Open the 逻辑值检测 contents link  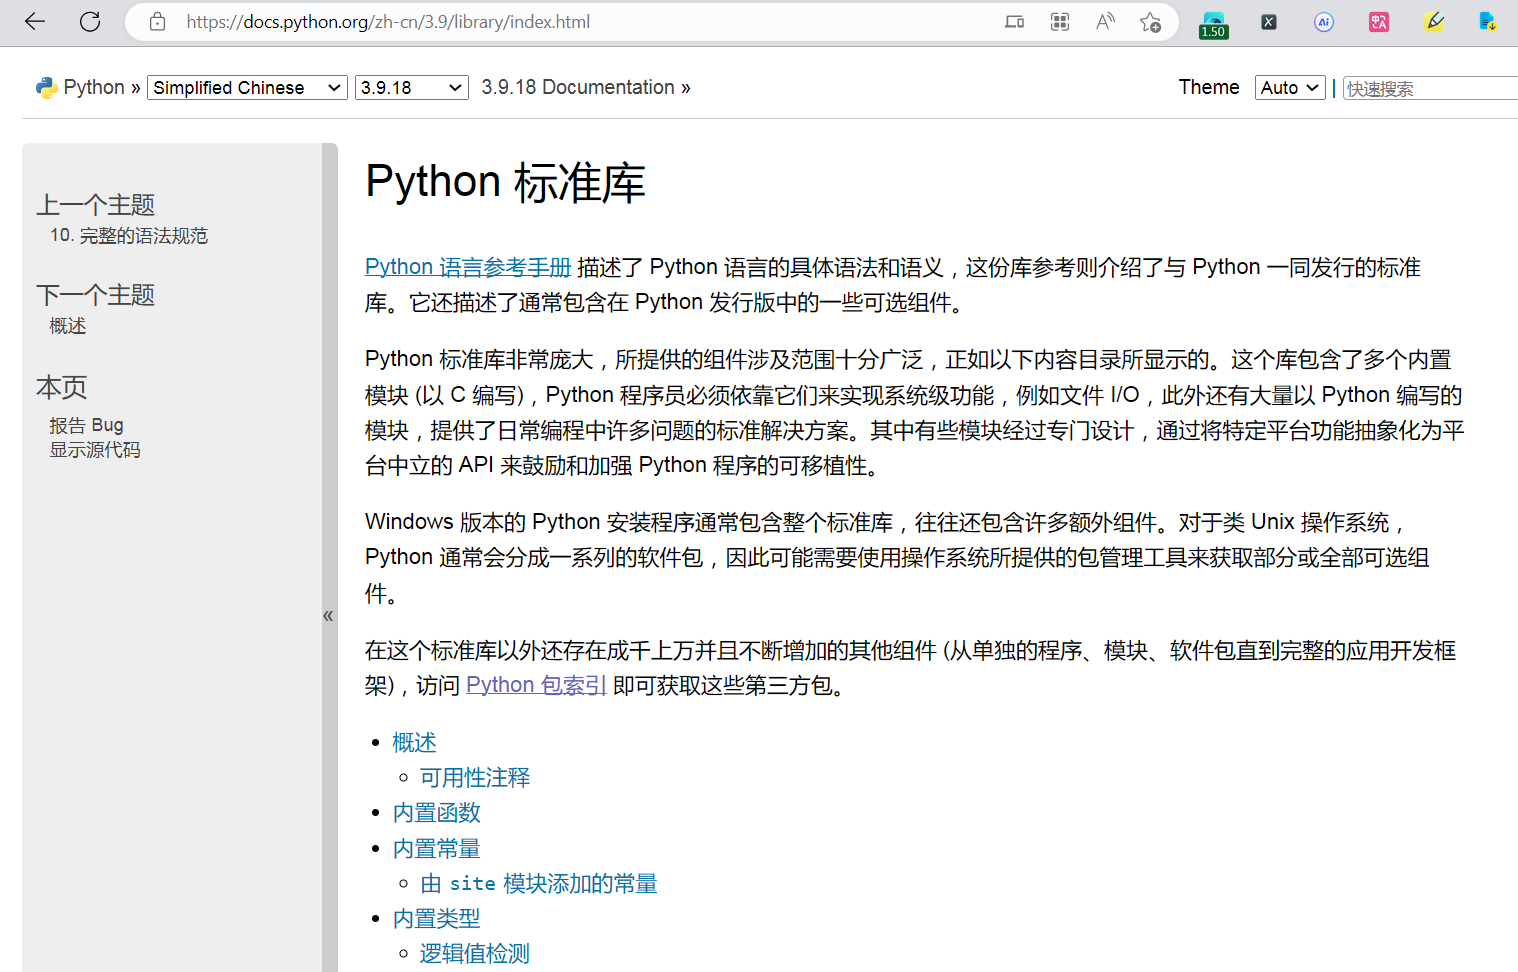tap(475, 954)
